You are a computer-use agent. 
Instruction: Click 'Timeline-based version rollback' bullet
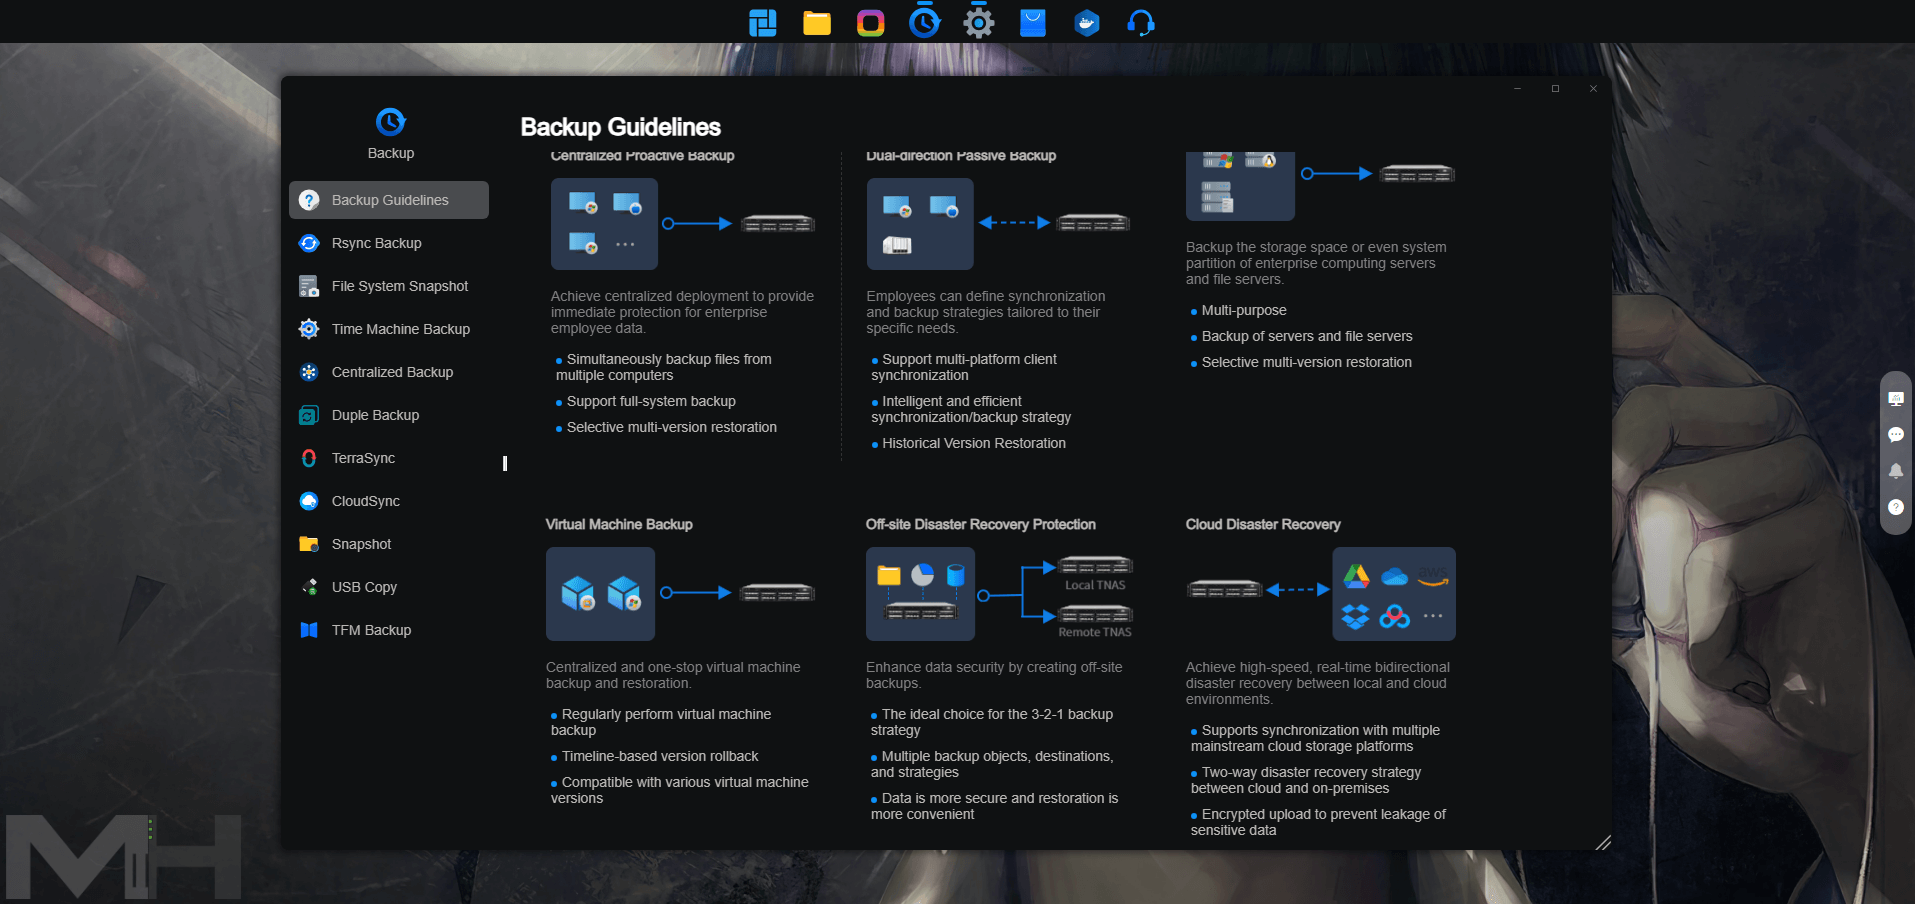(660, 756)
